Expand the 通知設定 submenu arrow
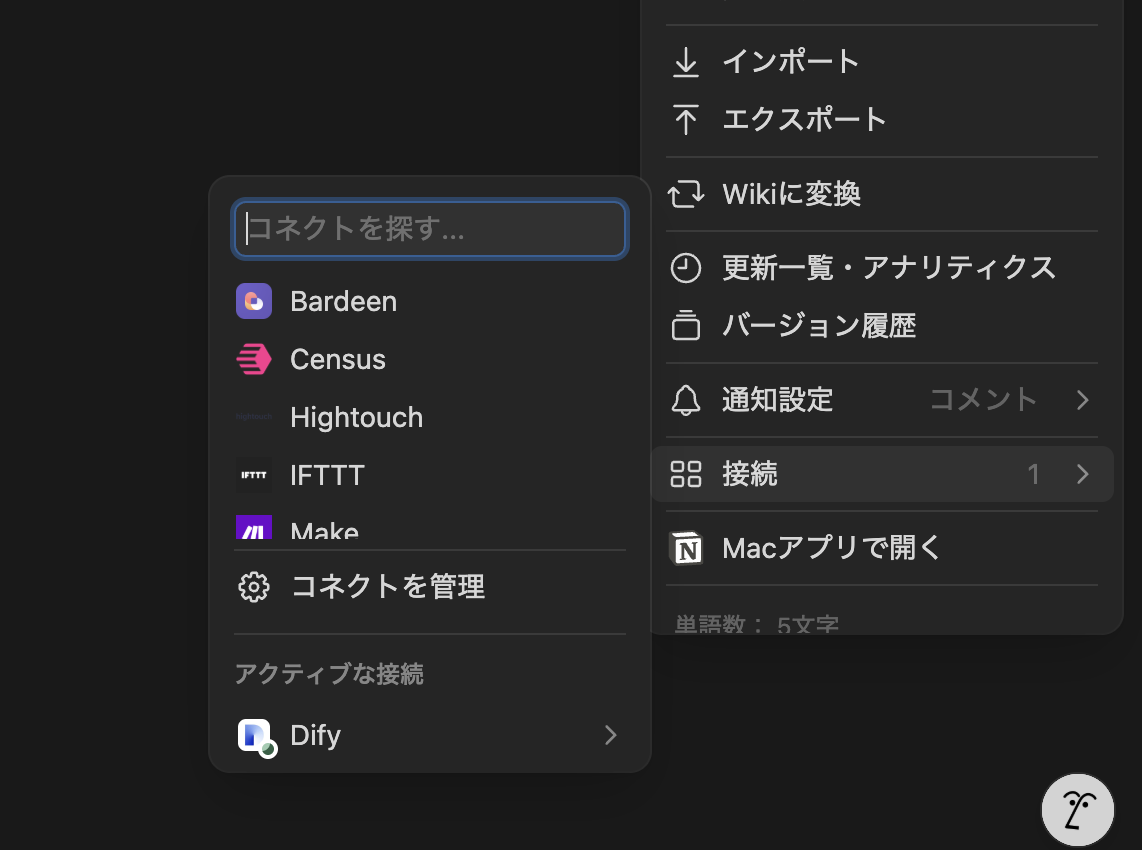 1082,400
